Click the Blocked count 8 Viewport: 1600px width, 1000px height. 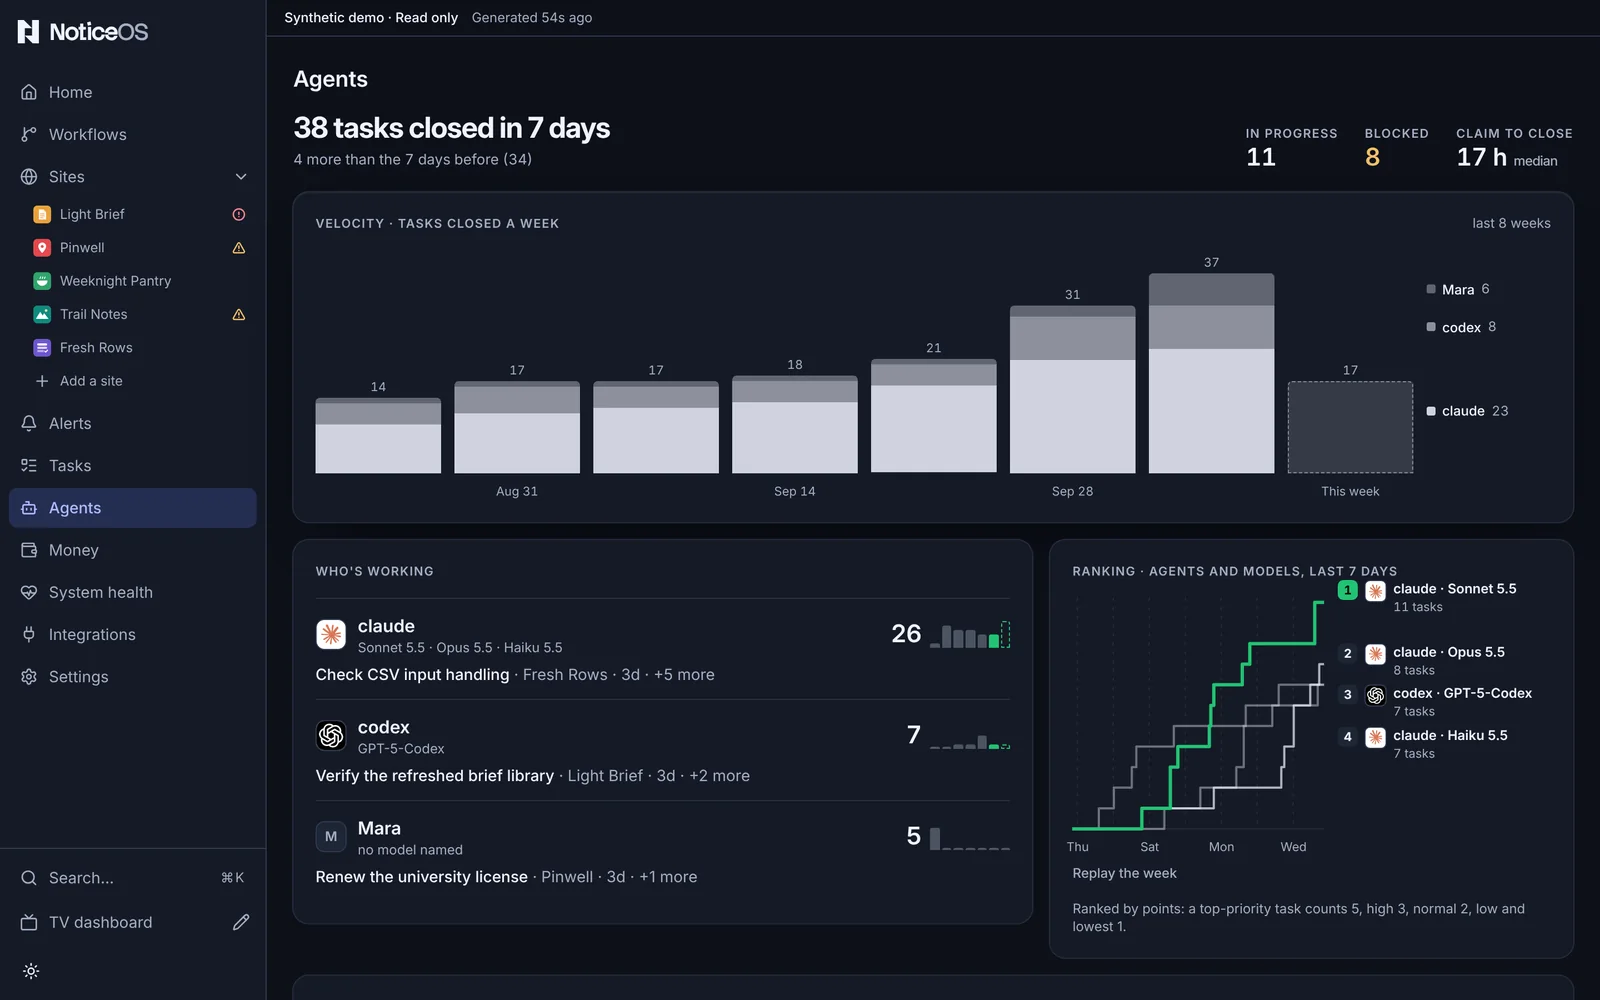point(1372,157)
